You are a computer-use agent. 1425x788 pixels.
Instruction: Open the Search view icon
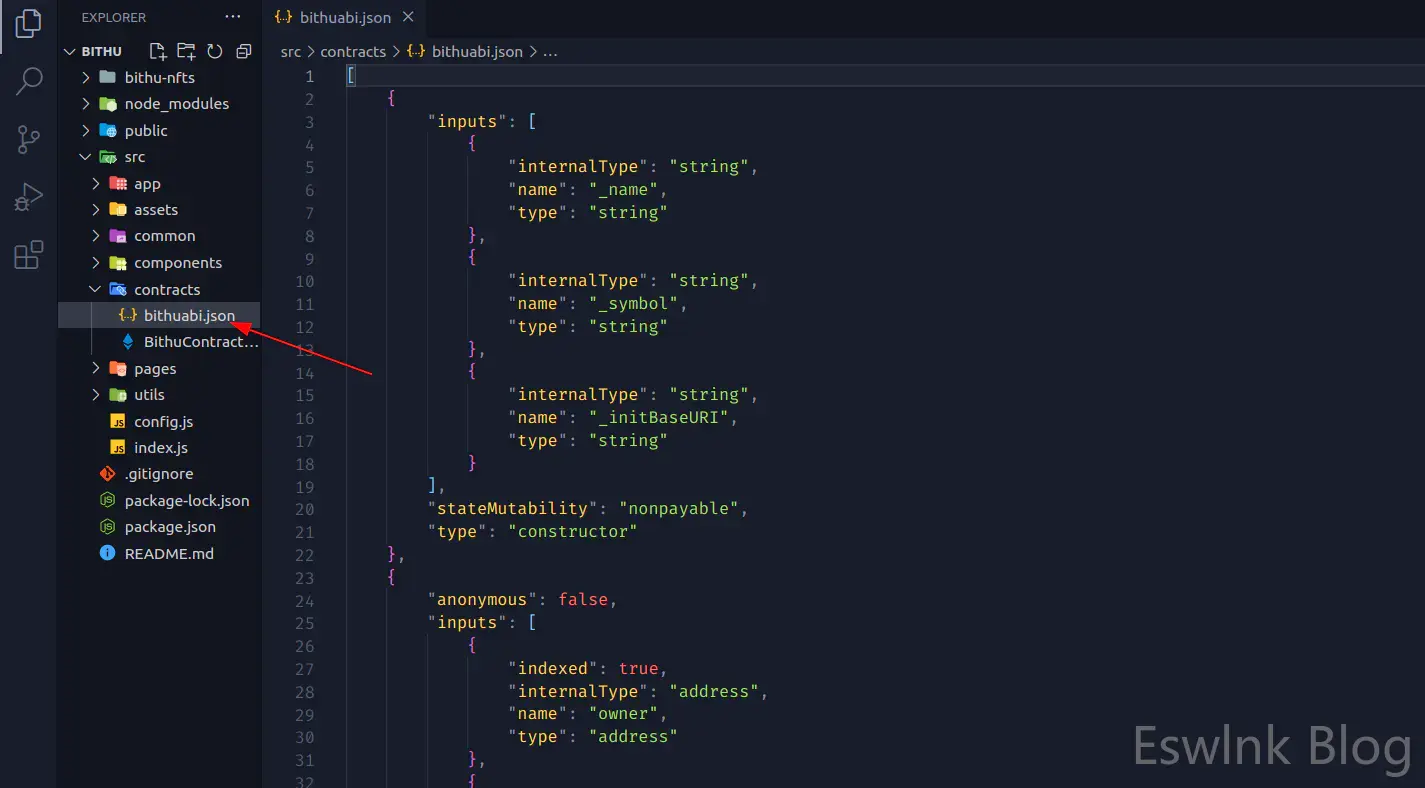(29, 81)
